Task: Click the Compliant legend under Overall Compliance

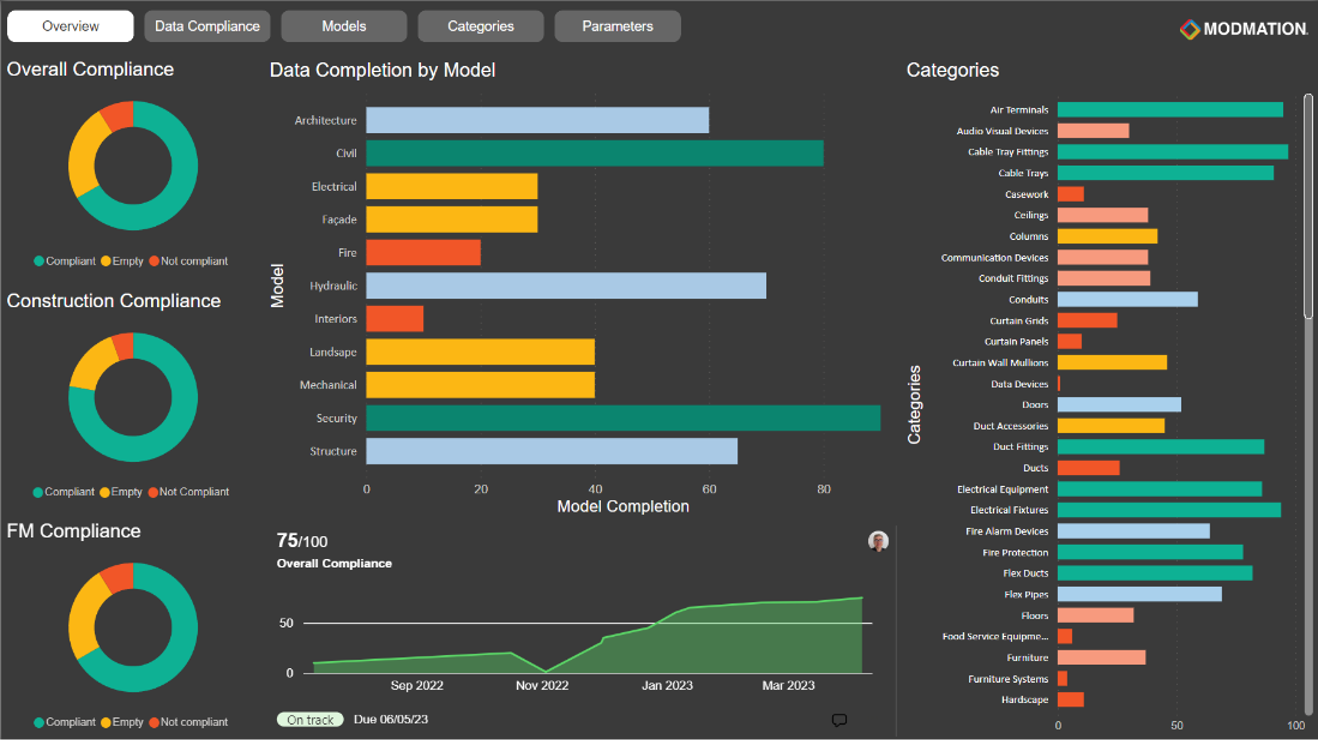Action: point(65,261)
